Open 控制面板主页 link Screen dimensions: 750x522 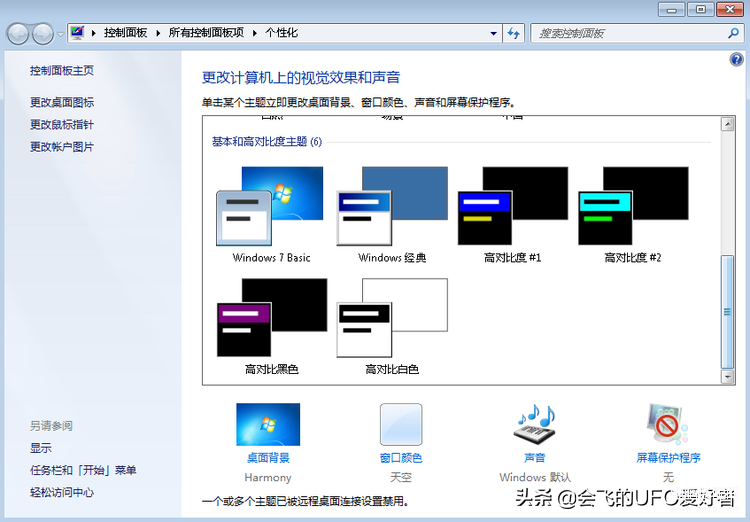tap(62, 71)
